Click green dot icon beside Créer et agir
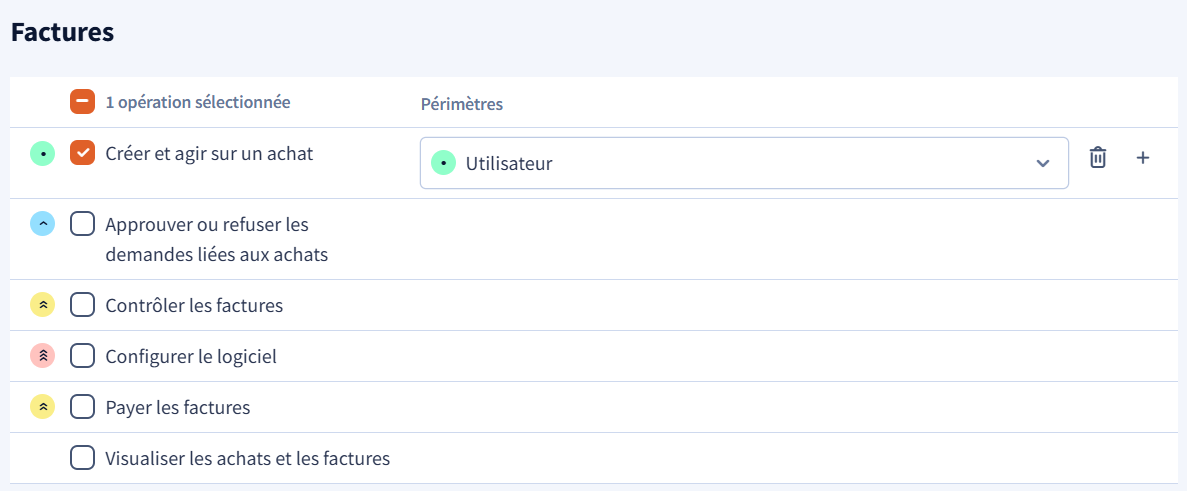The height and width of the screenshot is (491, 1187). (x=42, y=154)
